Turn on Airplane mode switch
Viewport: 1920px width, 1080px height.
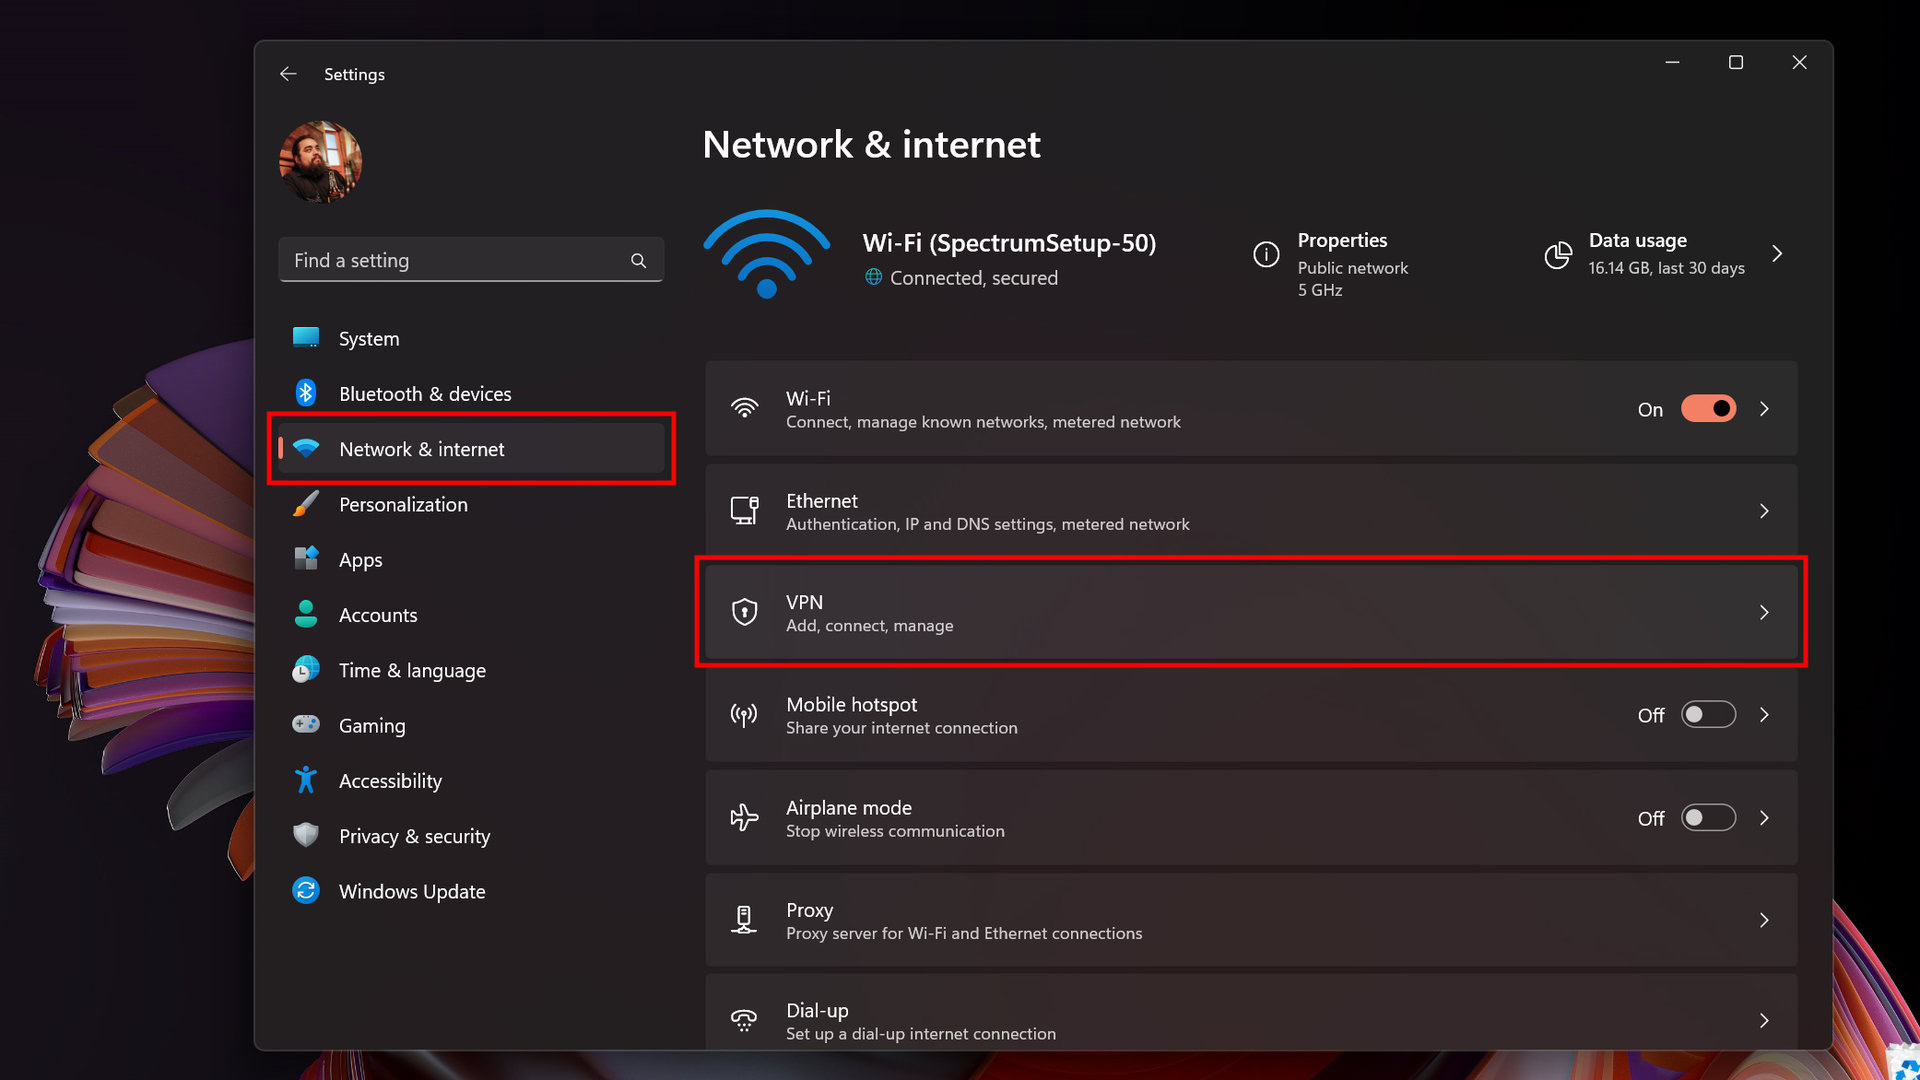pyautogui.click(x=1708, y=818)
